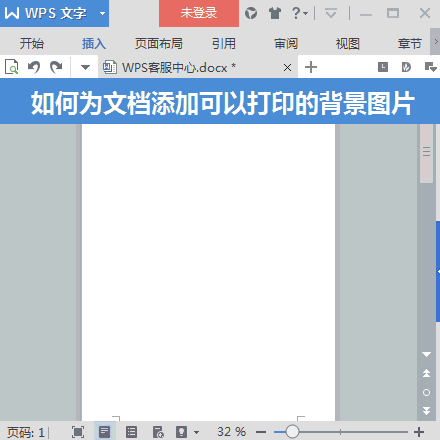Open the WPS cloud service icon
Screen dimensions: 440x440
(x=251, y=13)
